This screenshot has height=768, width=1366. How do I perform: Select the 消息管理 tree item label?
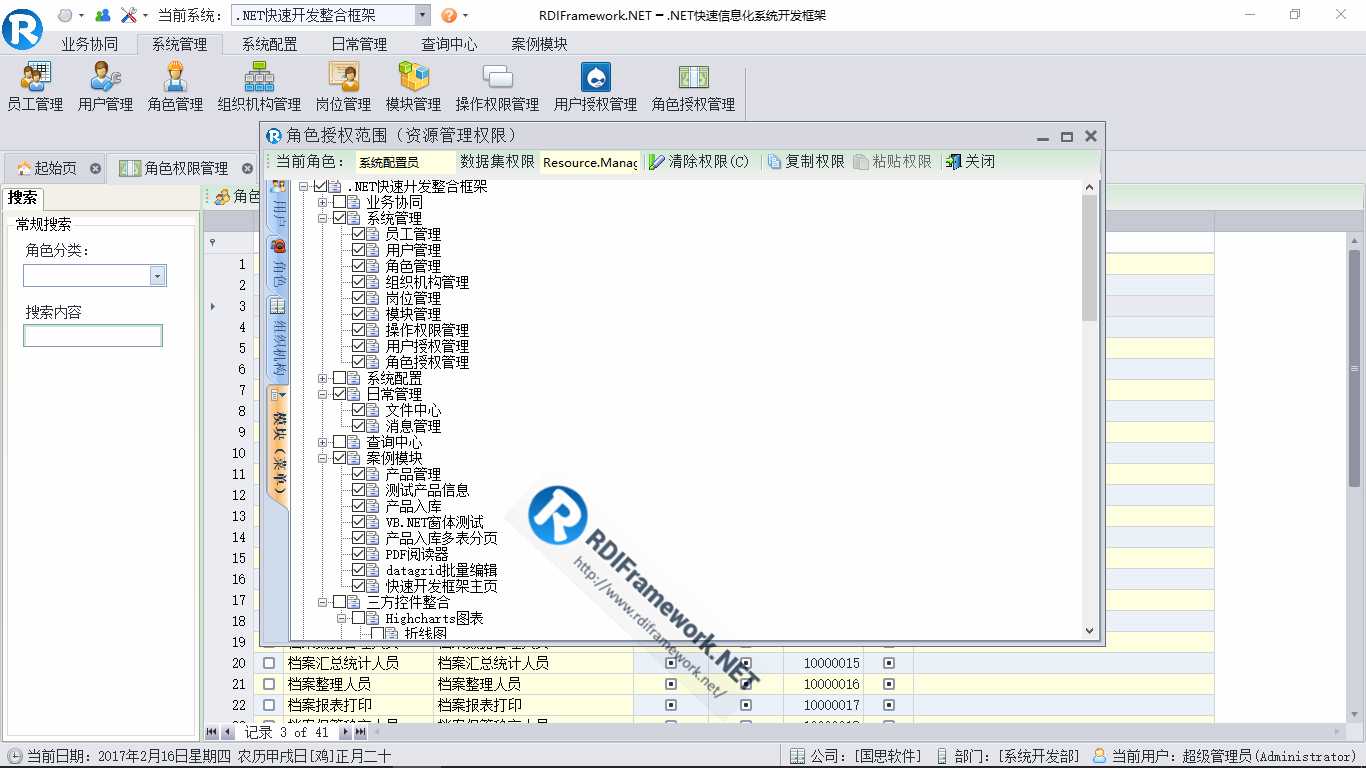pyautogui.click(x=413, y=427)
